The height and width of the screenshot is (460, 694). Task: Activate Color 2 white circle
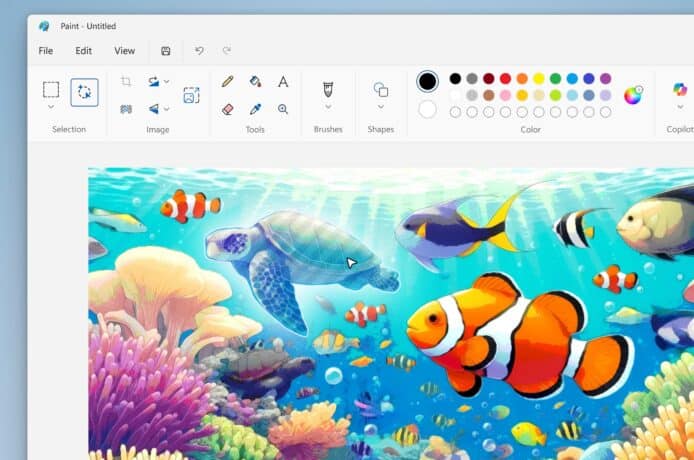pyautogui.click(x=427, y=109)
